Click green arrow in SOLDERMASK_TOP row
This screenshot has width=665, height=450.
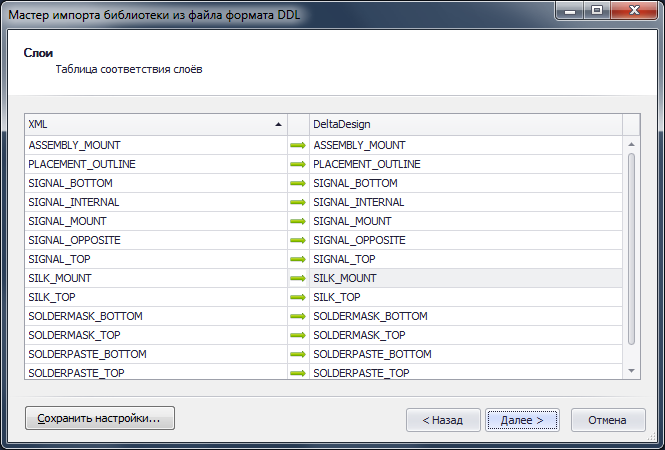coord(298,335)
